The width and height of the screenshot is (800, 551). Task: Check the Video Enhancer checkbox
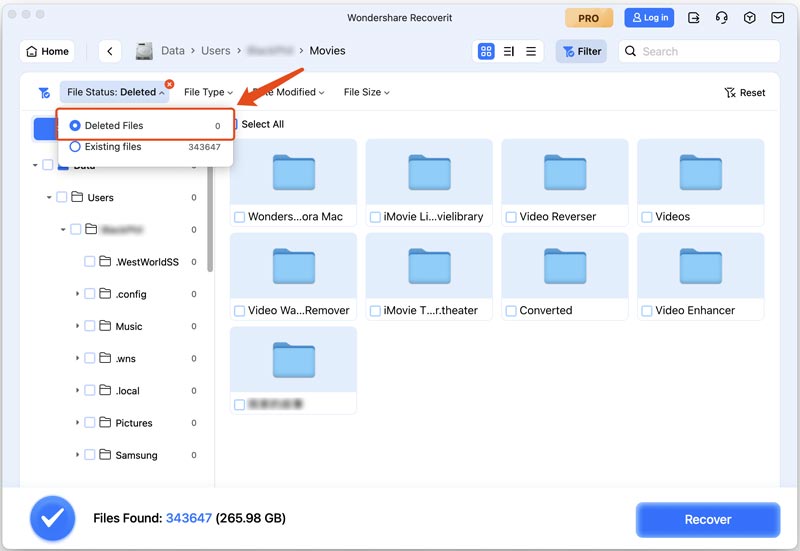point(646,311)
